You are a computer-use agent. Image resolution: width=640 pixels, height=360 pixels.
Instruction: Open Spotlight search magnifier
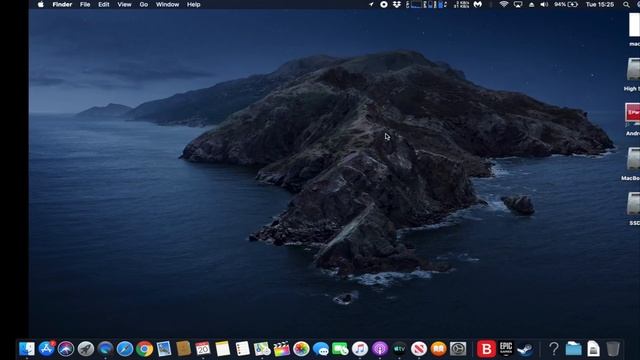(x=626, y=4)
